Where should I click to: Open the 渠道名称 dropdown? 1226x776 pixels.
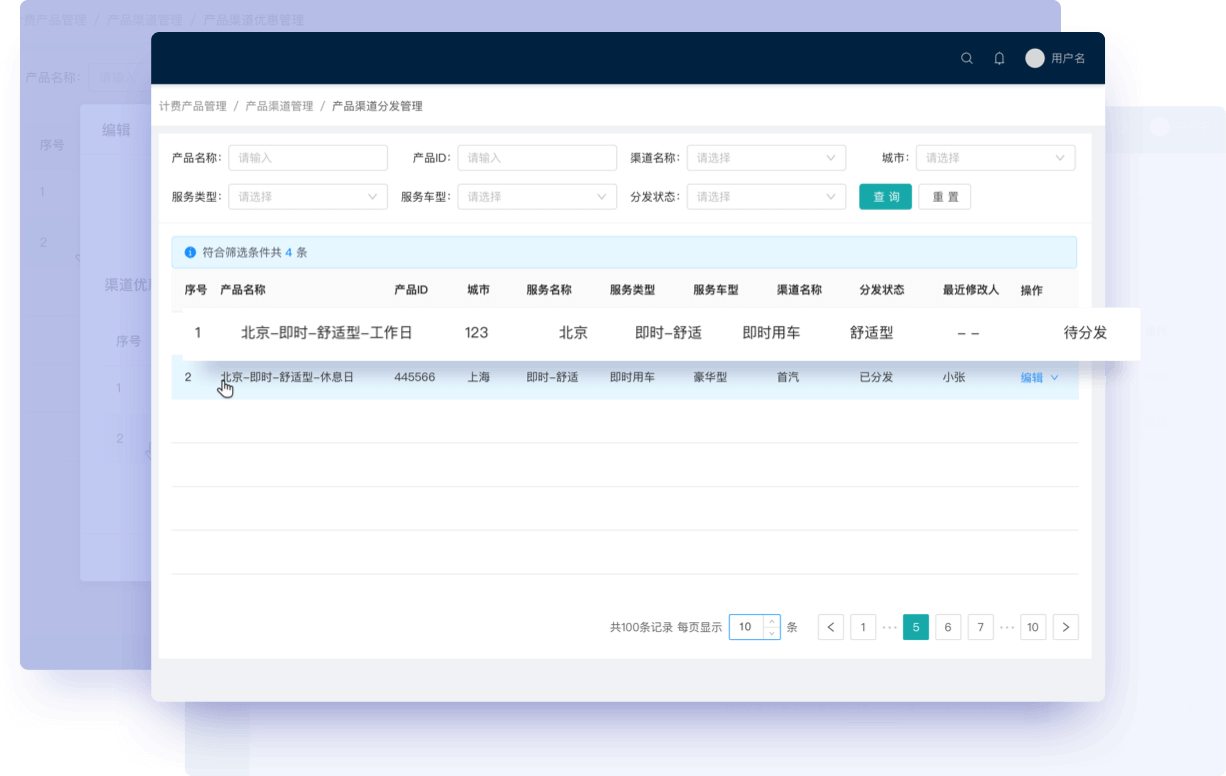tap(766, 158)
